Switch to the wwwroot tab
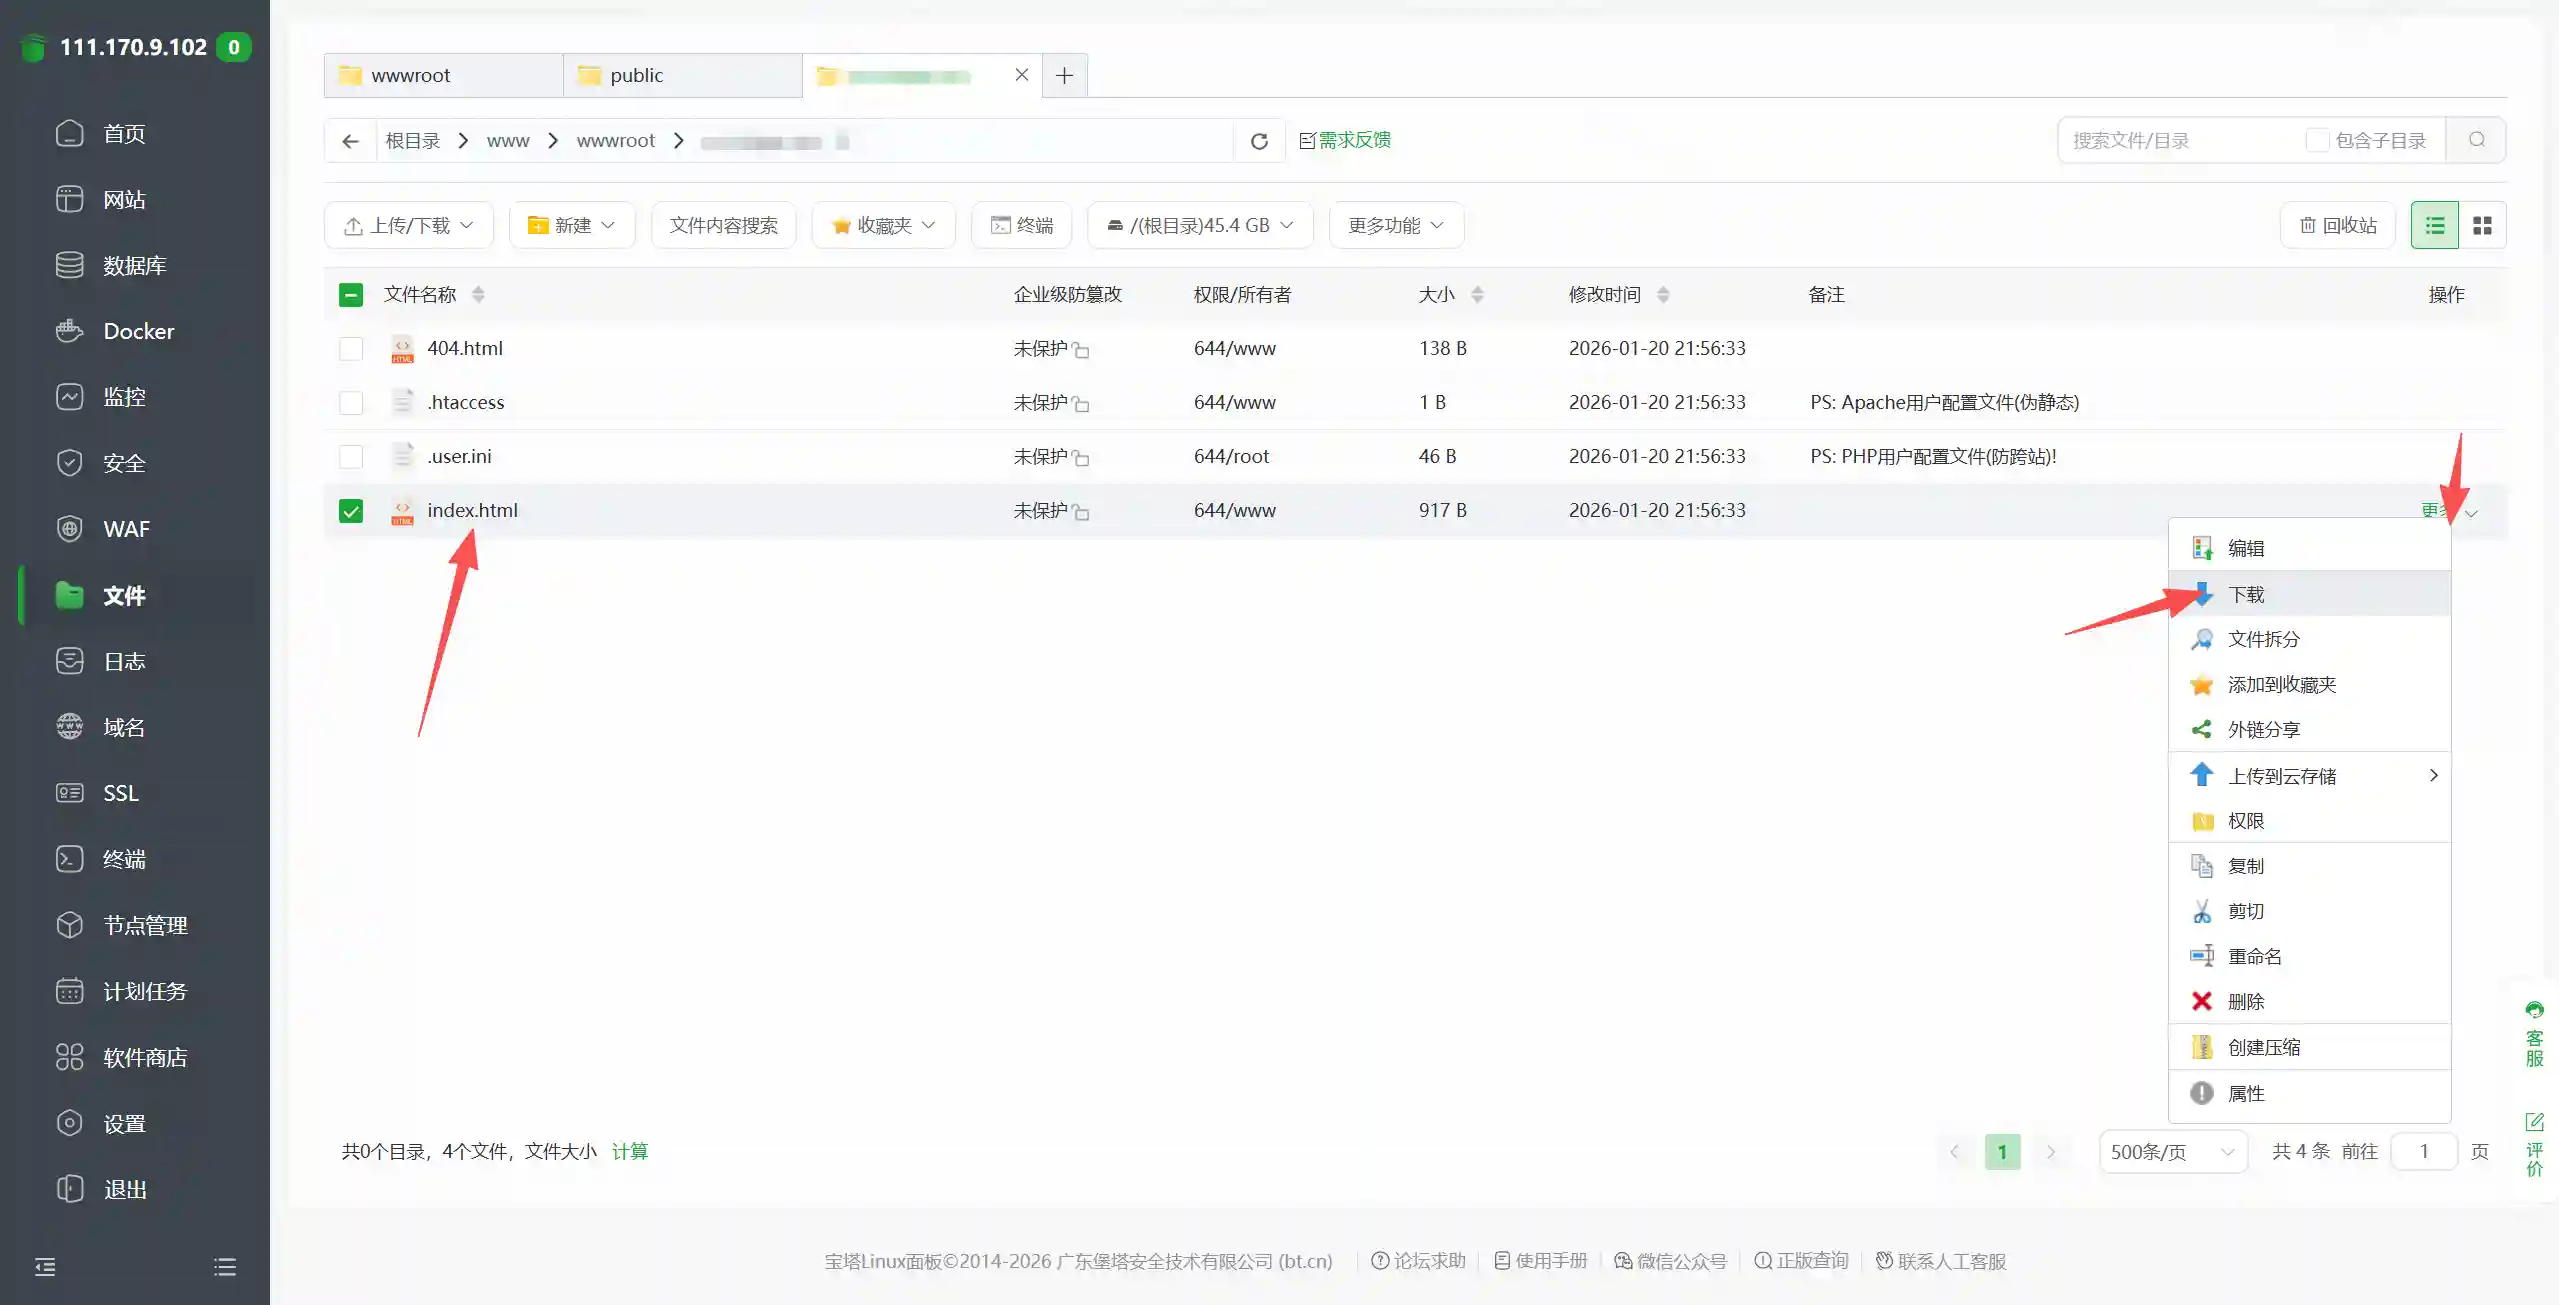The width and height of the screenshot is (2559, 1305). coord(443,75)
